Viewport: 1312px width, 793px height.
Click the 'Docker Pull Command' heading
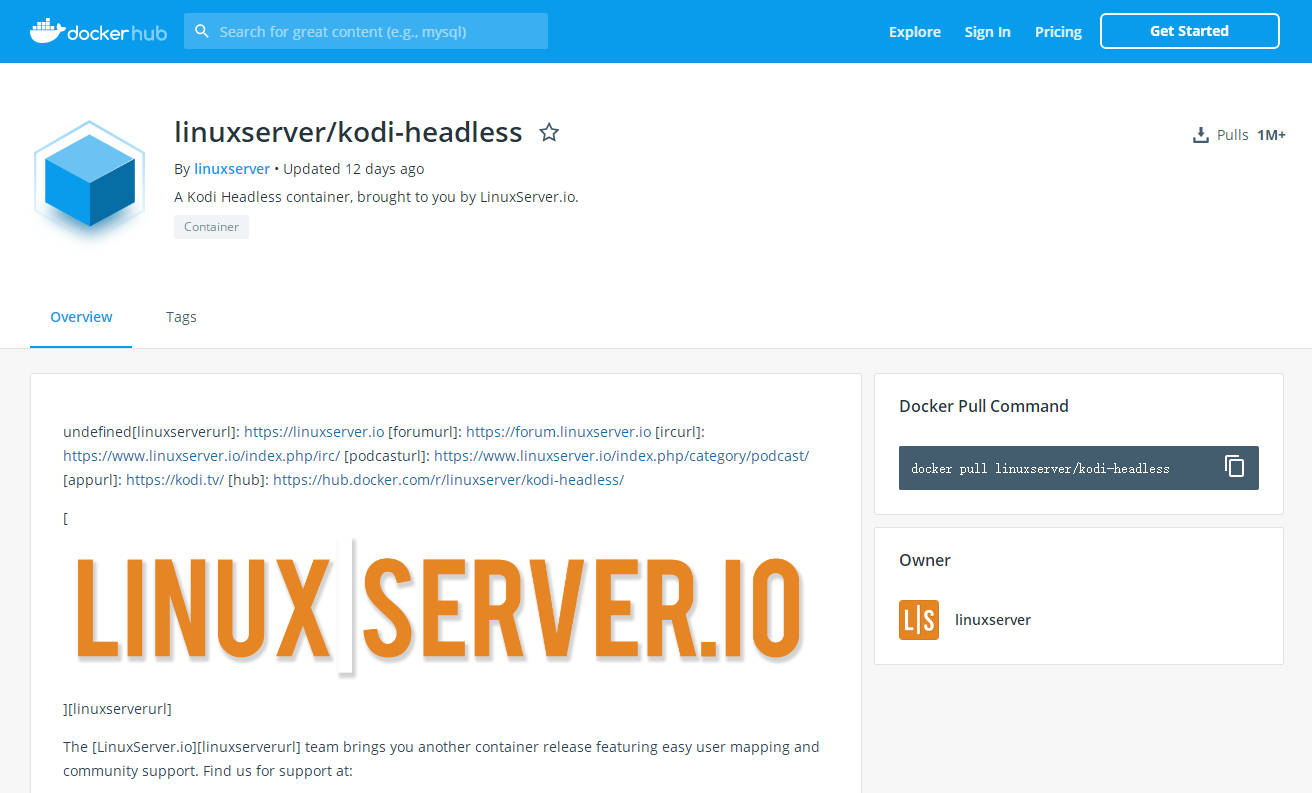[x=984, y=406]
